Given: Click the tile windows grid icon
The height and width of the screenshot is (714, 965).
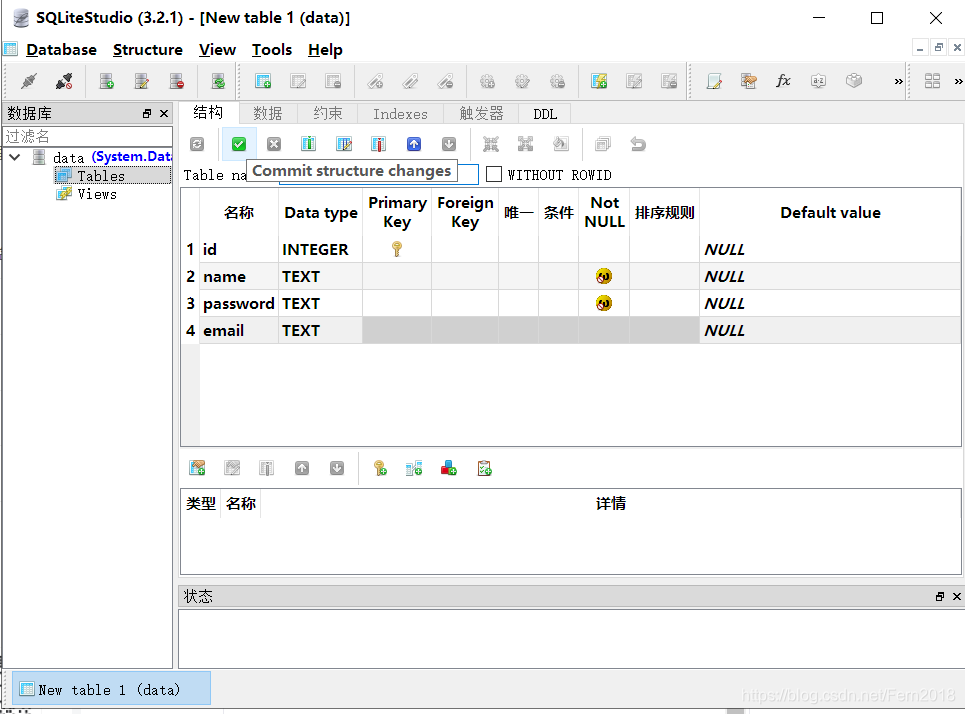Looking at the screenshot, I should coord(932,81).
